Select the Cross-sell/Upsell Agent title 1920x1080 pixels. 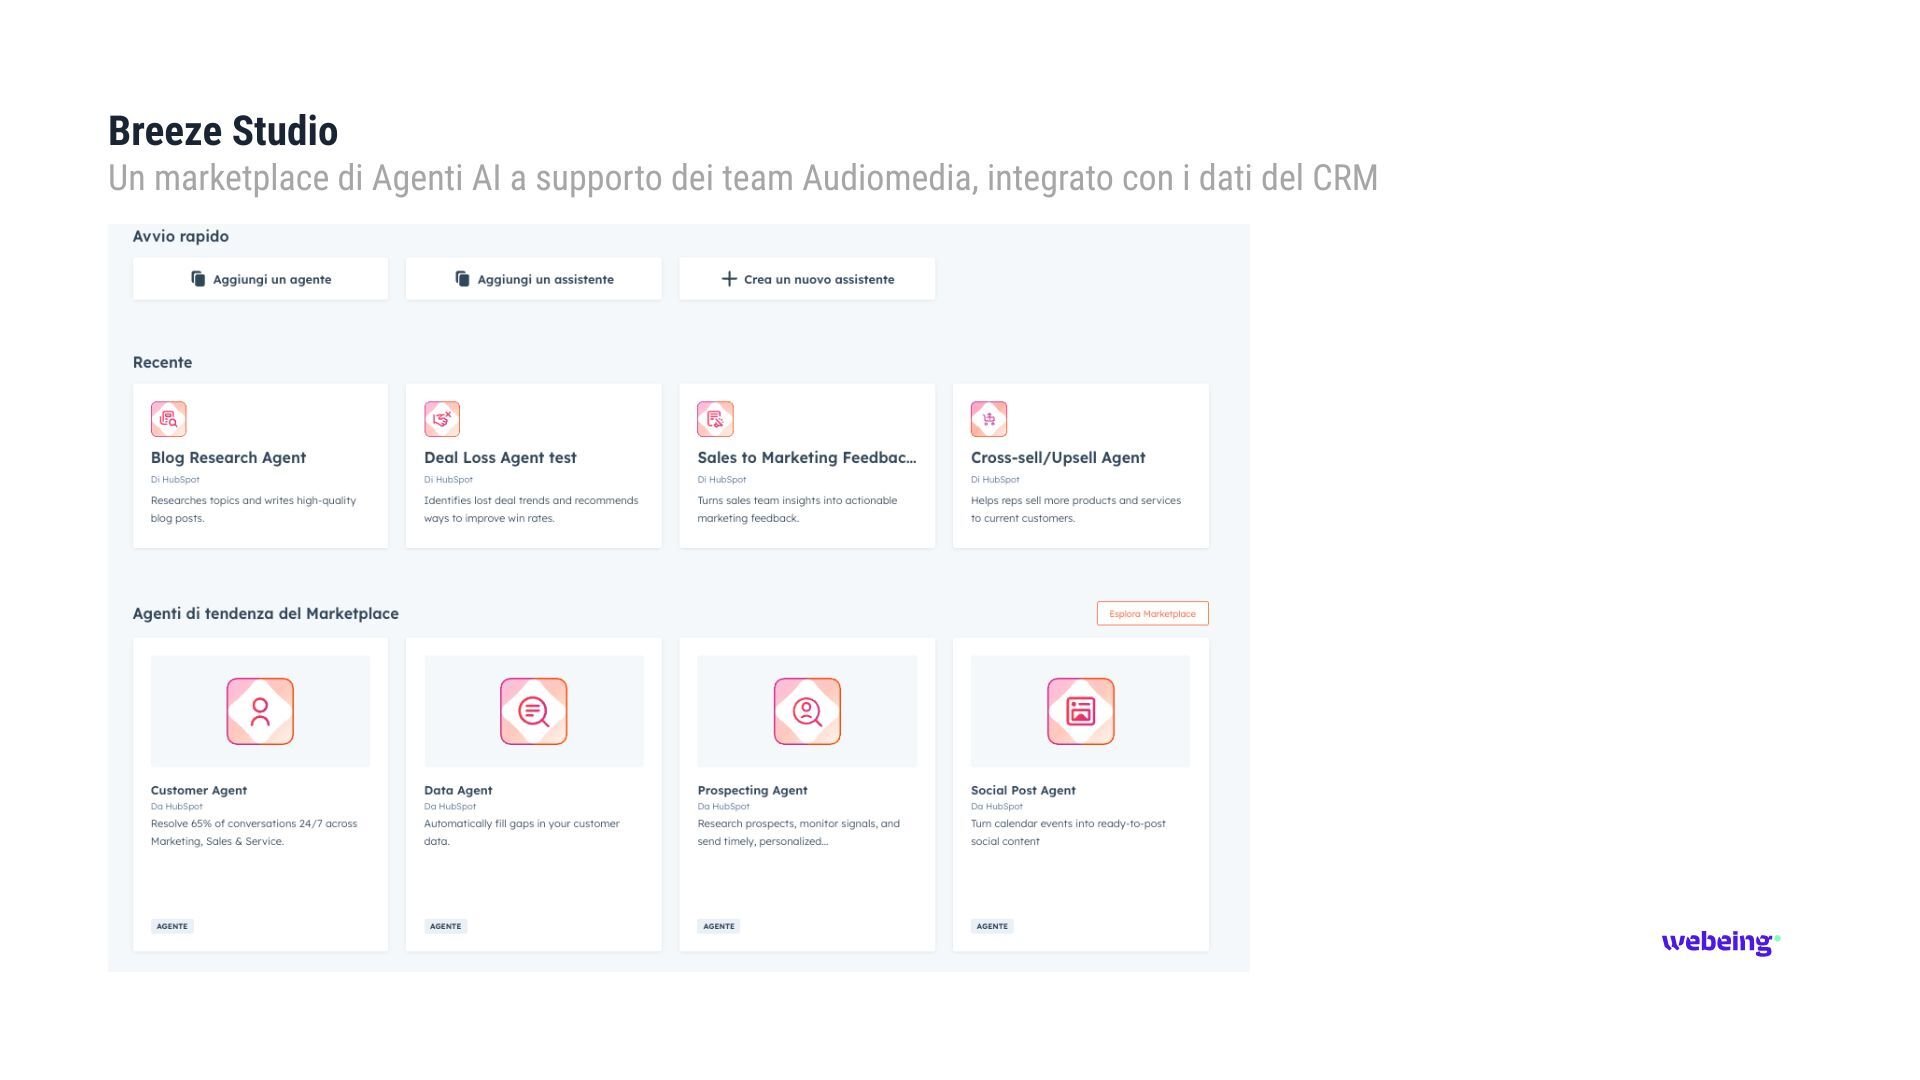coord(1057,457)
